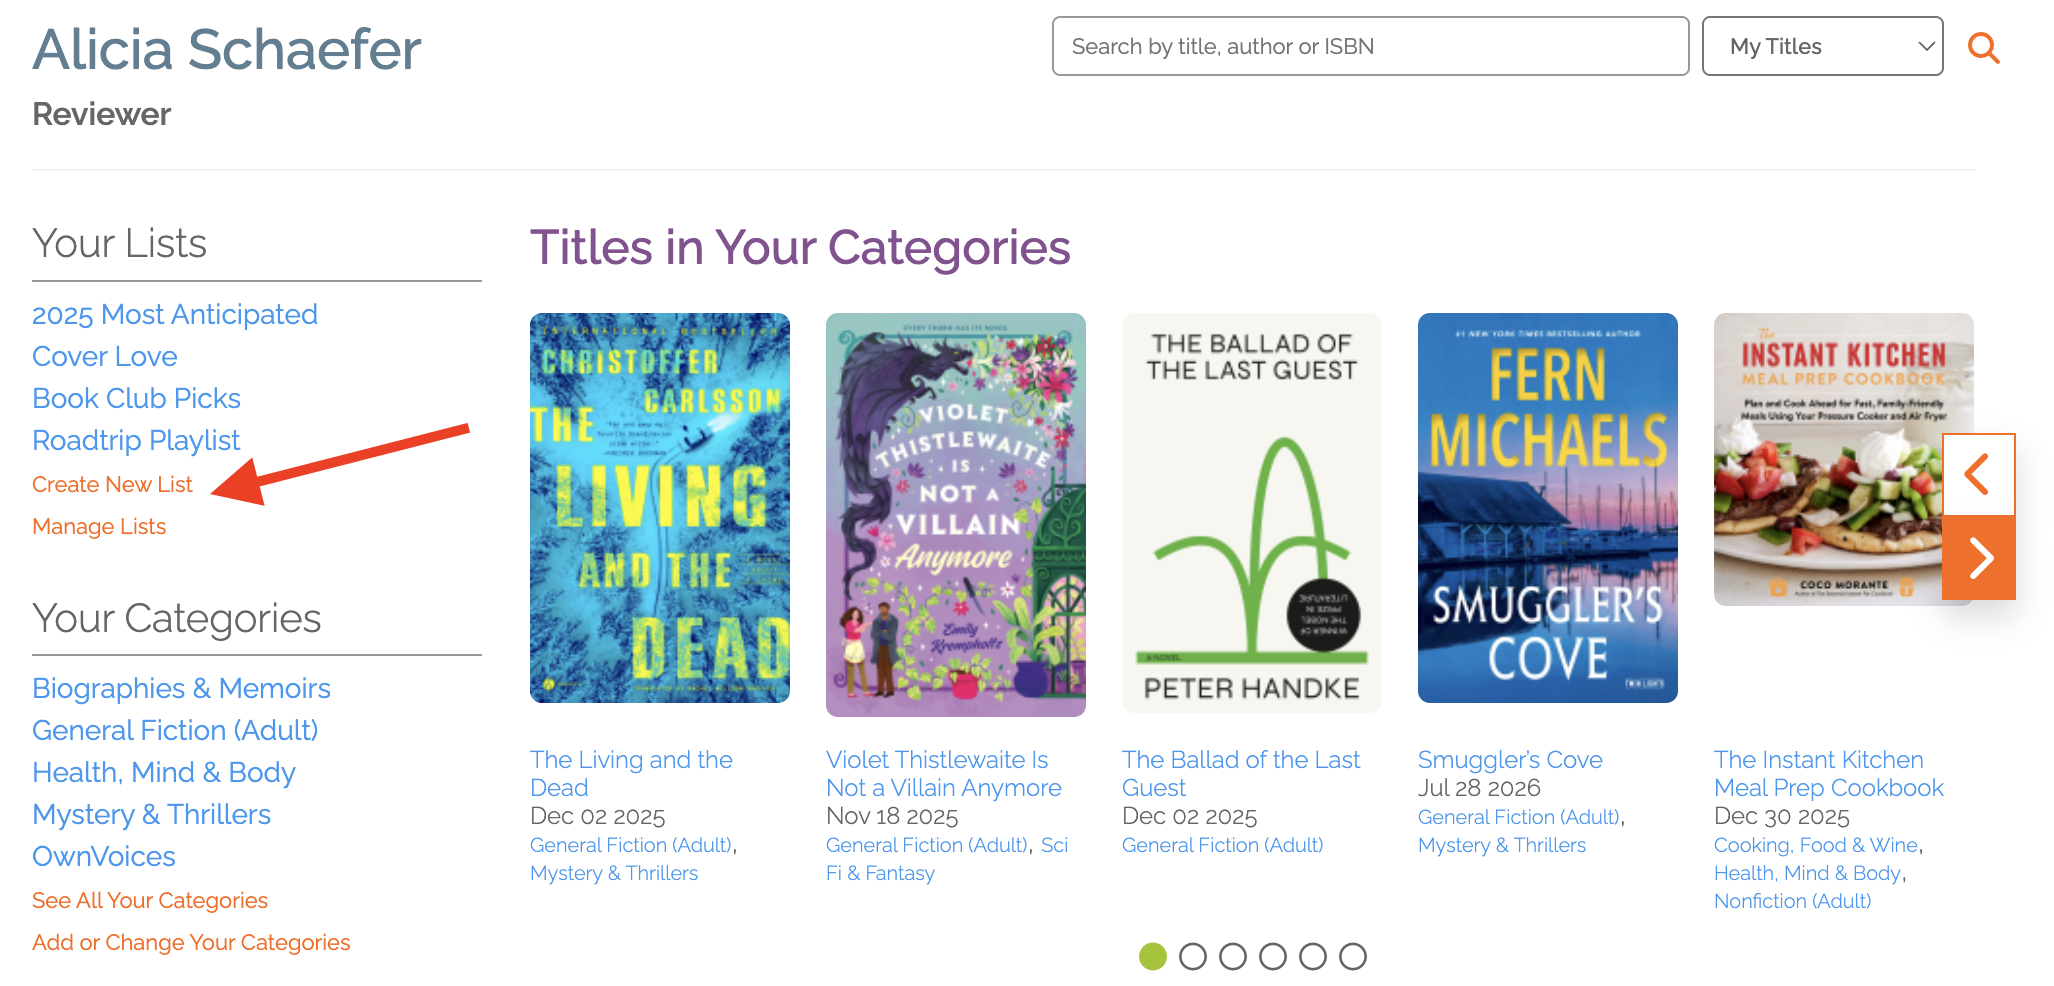Click See All Your Categories

150,901
